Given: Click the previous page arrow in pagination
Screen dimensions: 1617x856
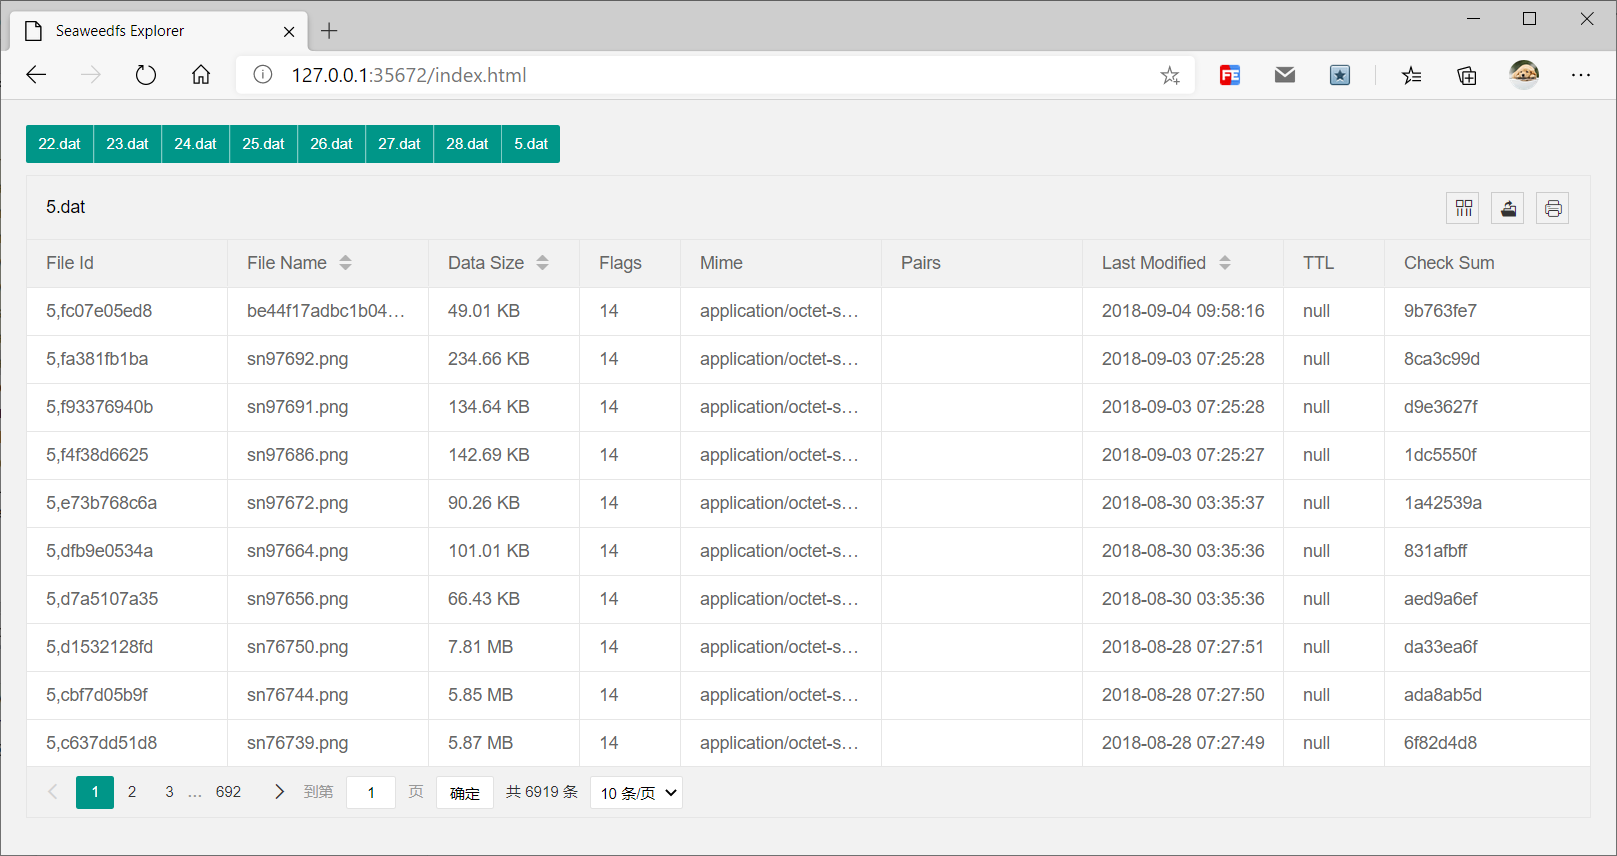Looking at the screenshot, I should click(x=53, y=792).
